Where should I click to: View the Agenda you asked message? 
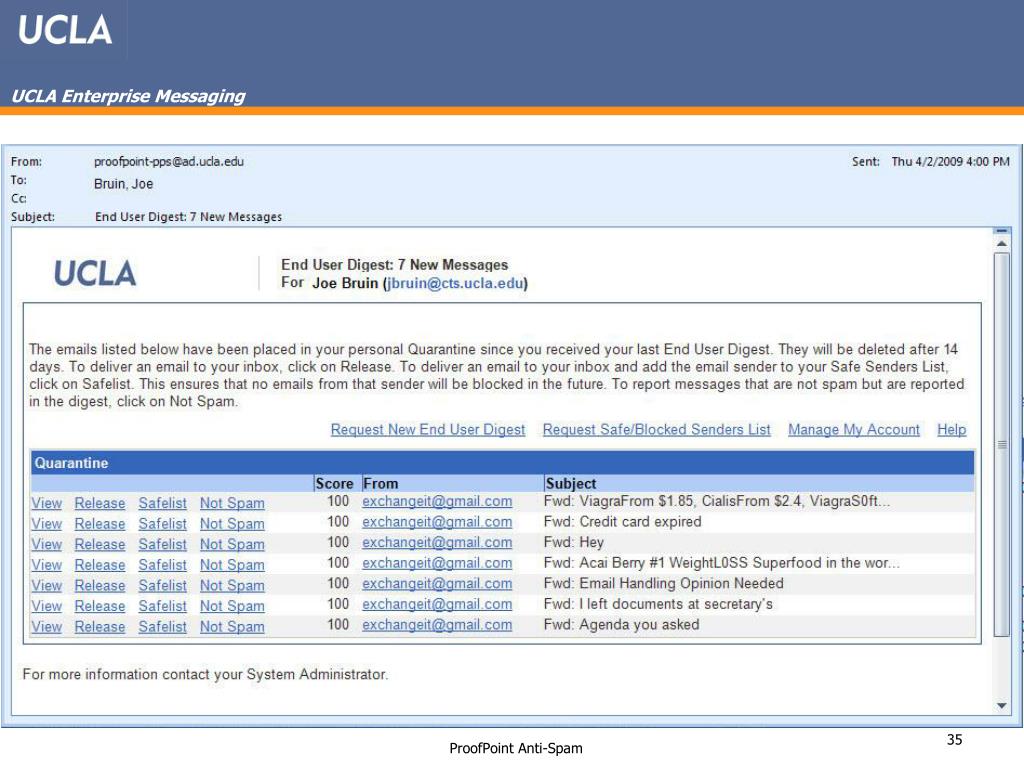(46, 627)
